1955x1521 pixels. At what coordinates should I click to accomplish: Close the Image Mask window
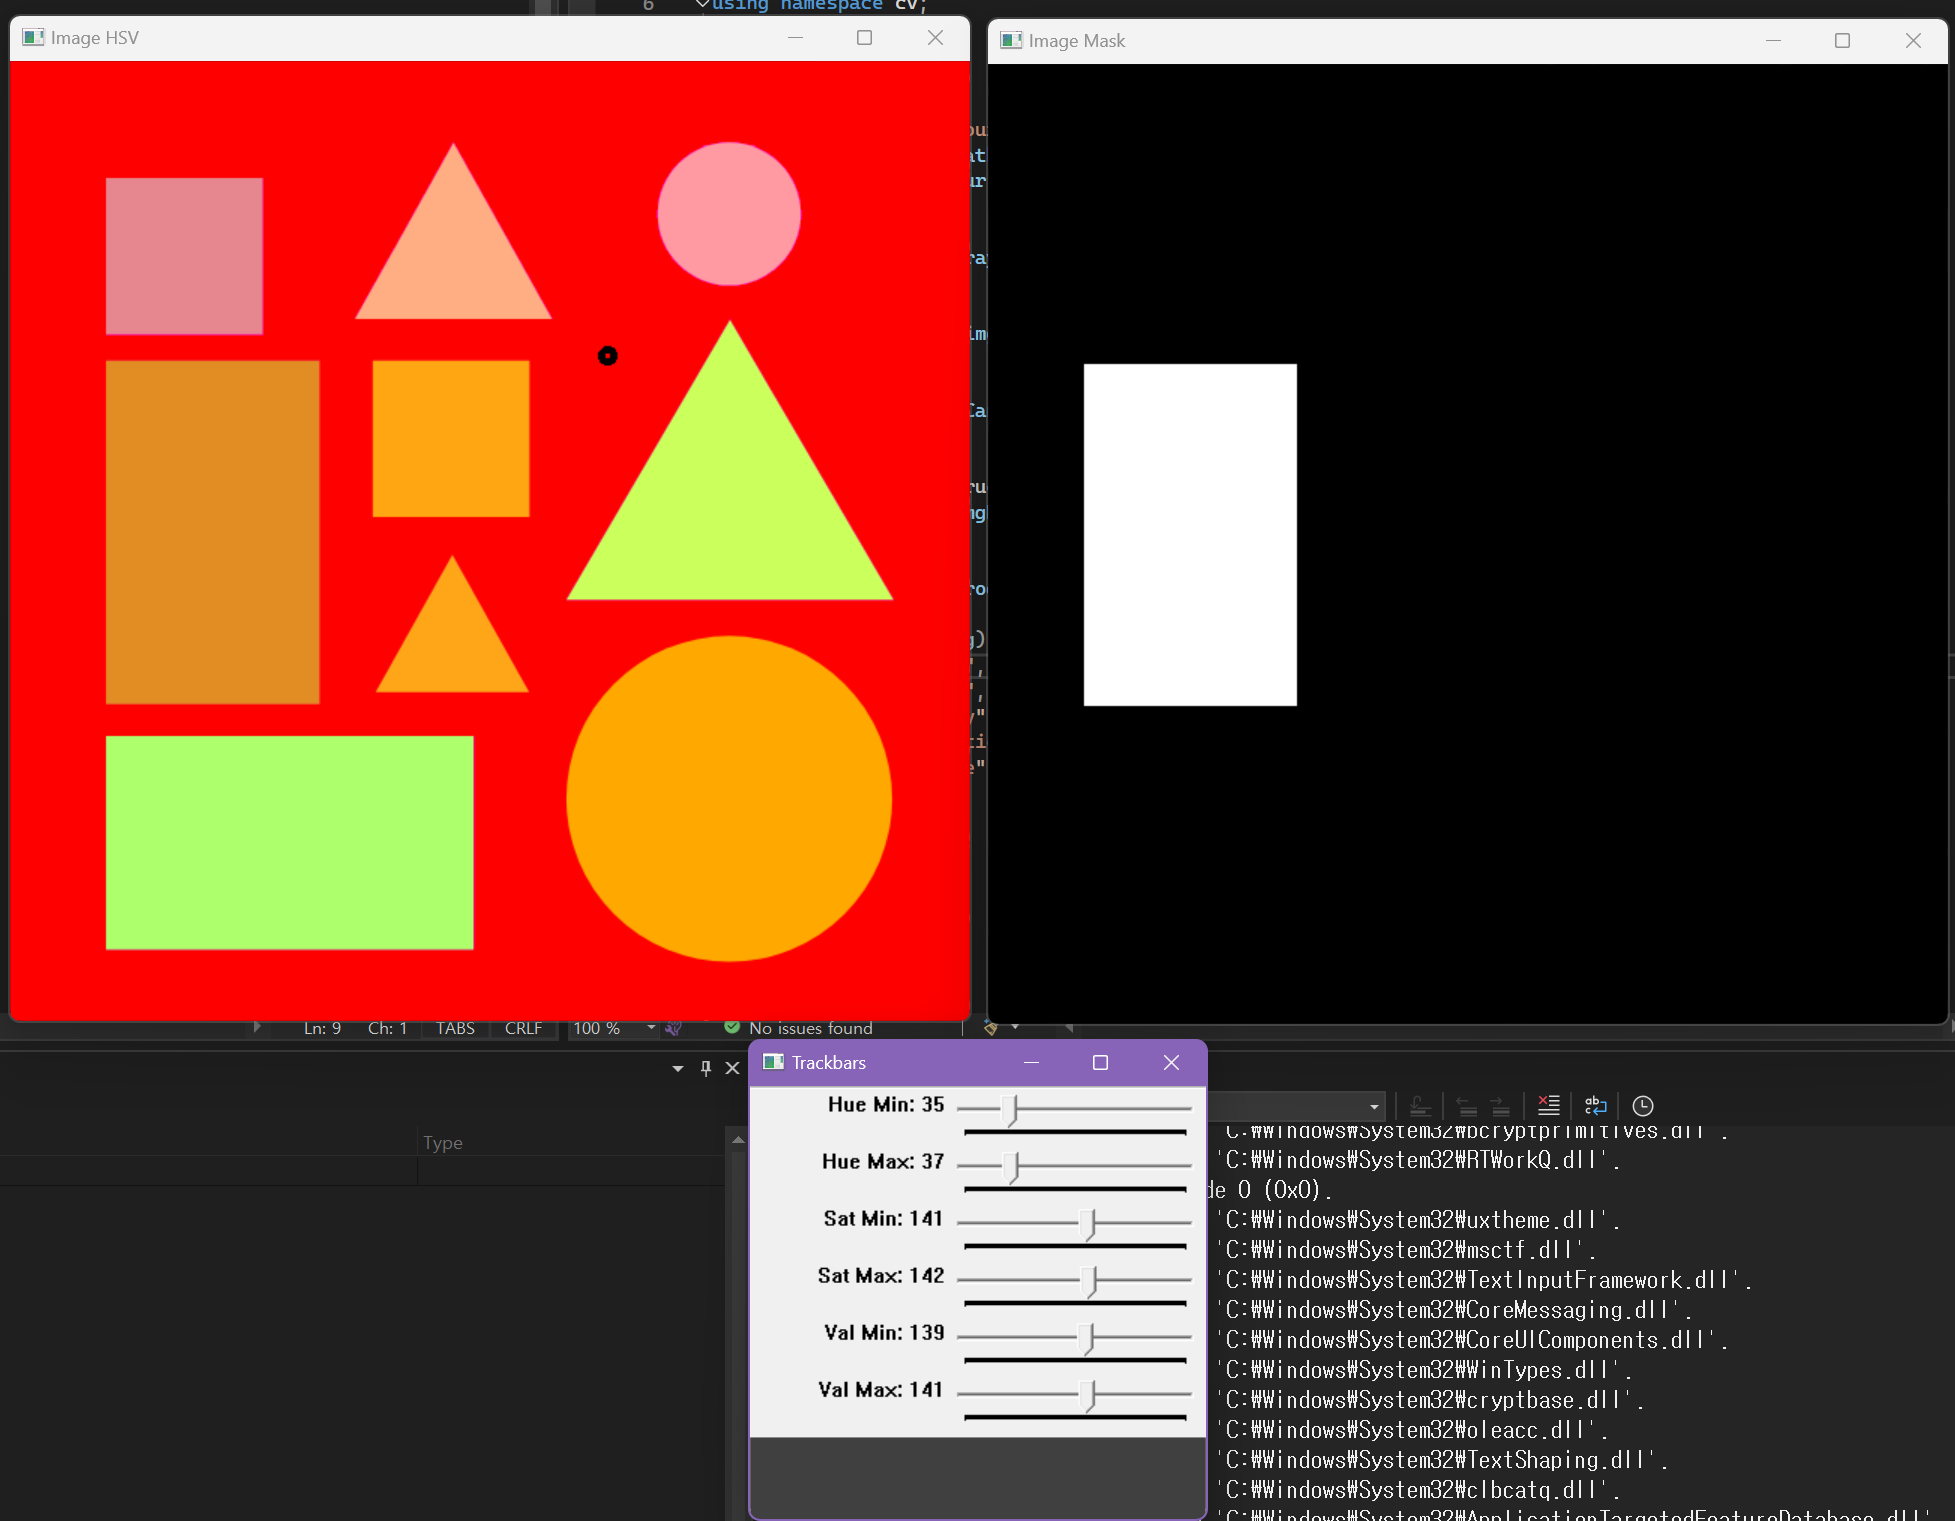[x=1912, y=40]
